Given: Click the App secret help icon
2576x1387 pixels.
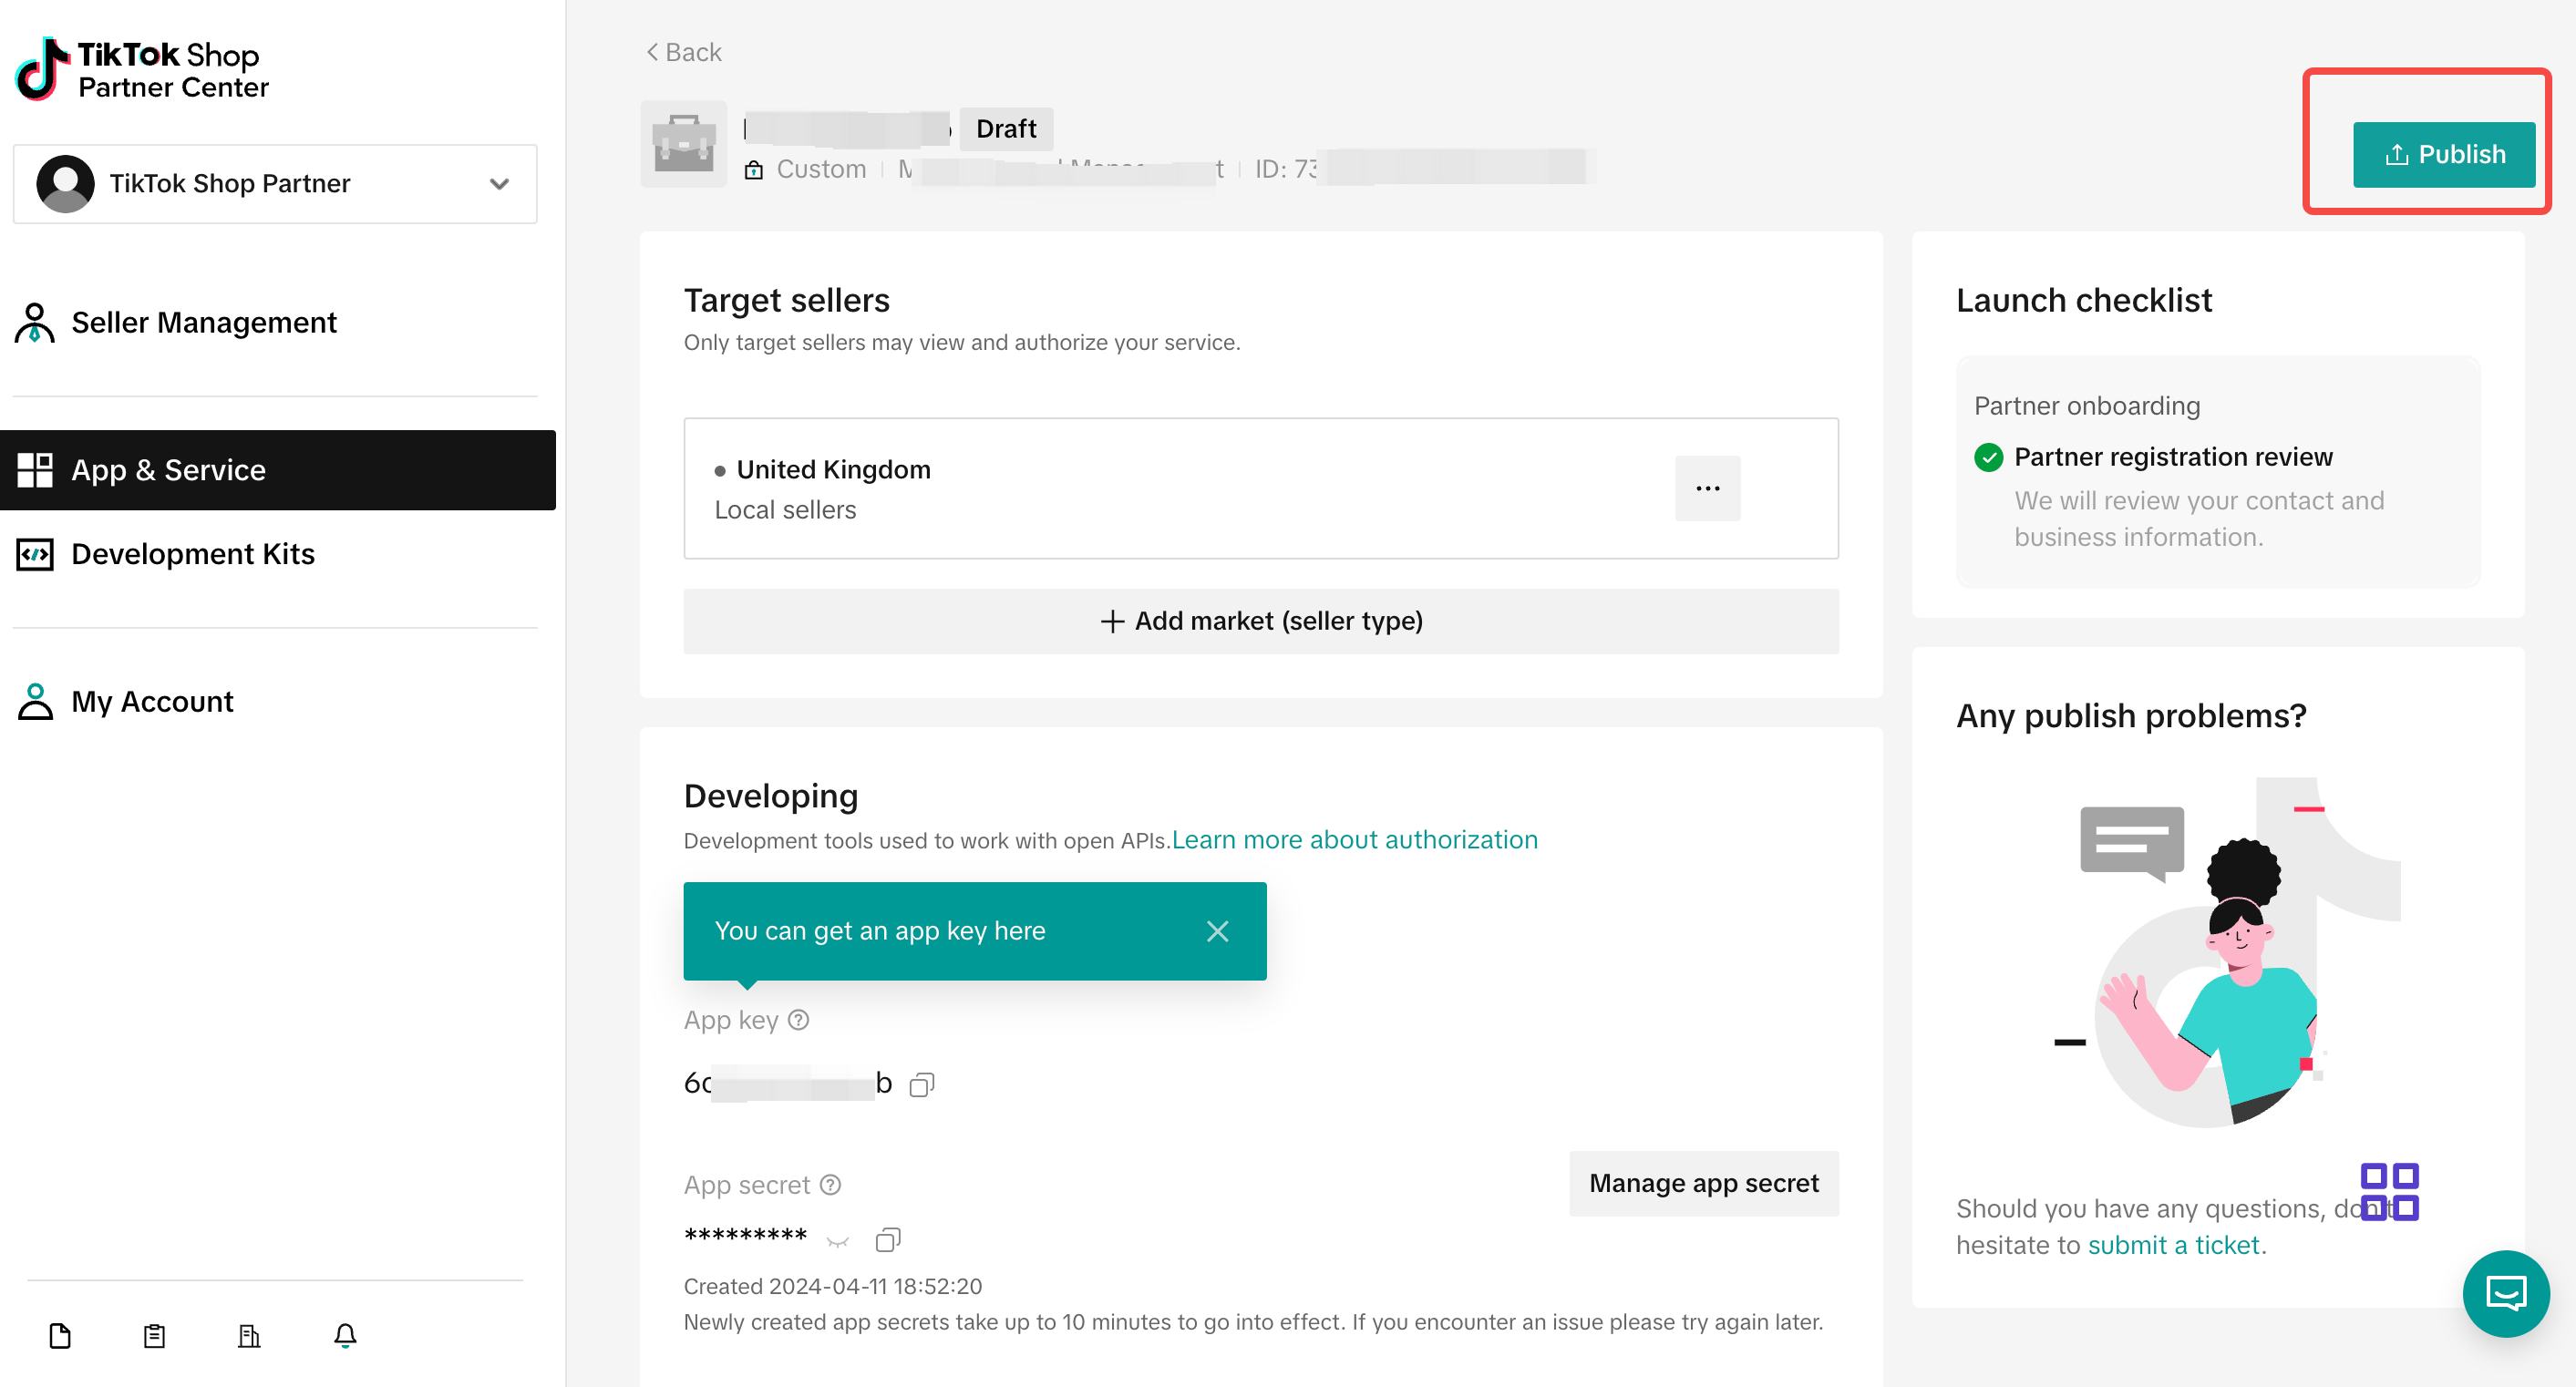Looking at the screenshot, I should coord(830,1185).
